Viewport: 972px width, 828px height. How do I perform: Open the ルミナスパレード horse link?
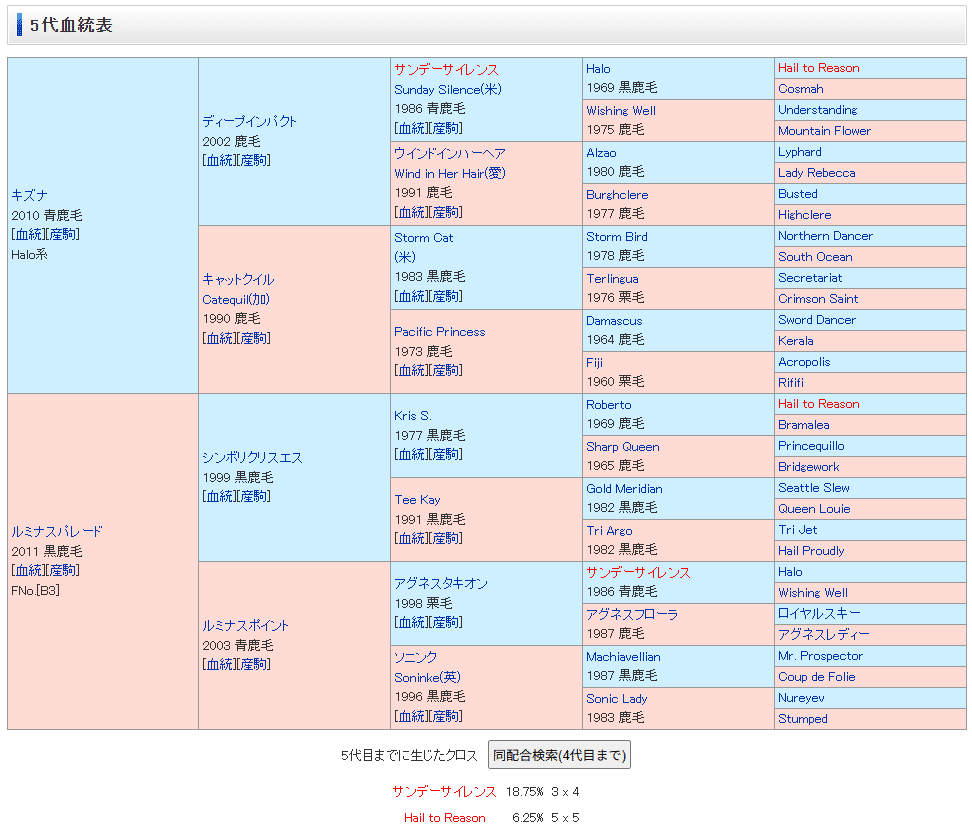(x=56, y=531)
